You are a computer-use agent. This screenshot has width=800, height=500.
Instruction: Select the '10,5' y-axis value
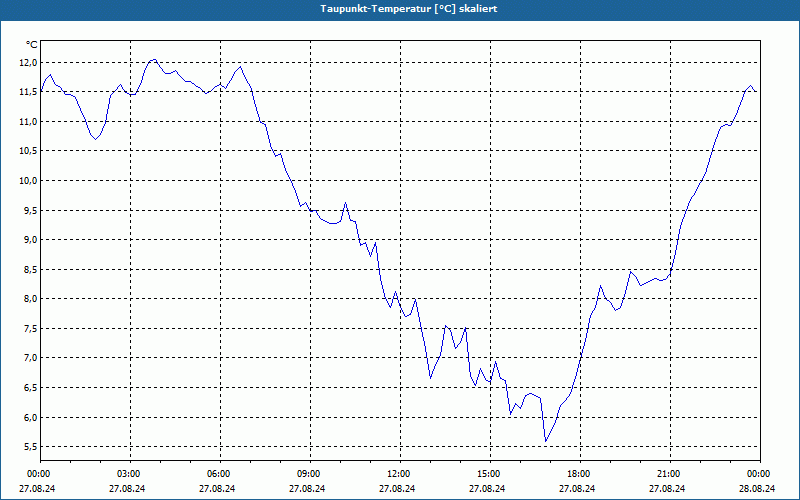point(28,151)
